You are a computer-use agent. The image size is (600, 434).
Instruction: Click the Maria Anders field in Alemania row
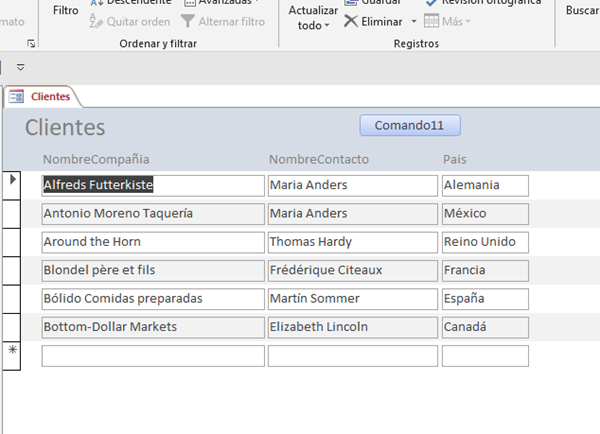coord(353,186)
